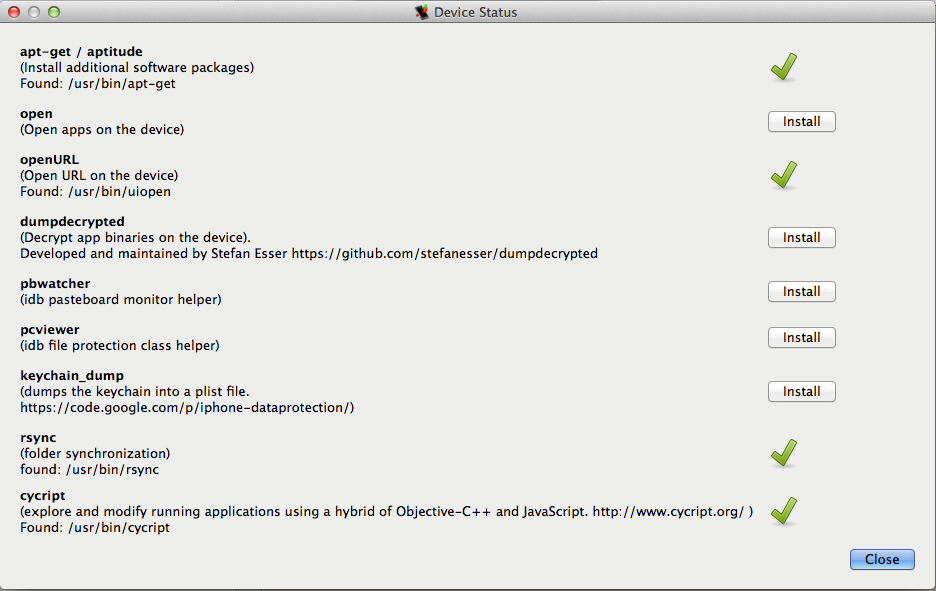Click the cycript green checkmark icon
The image size is (936, 591).
pos(784,511)
